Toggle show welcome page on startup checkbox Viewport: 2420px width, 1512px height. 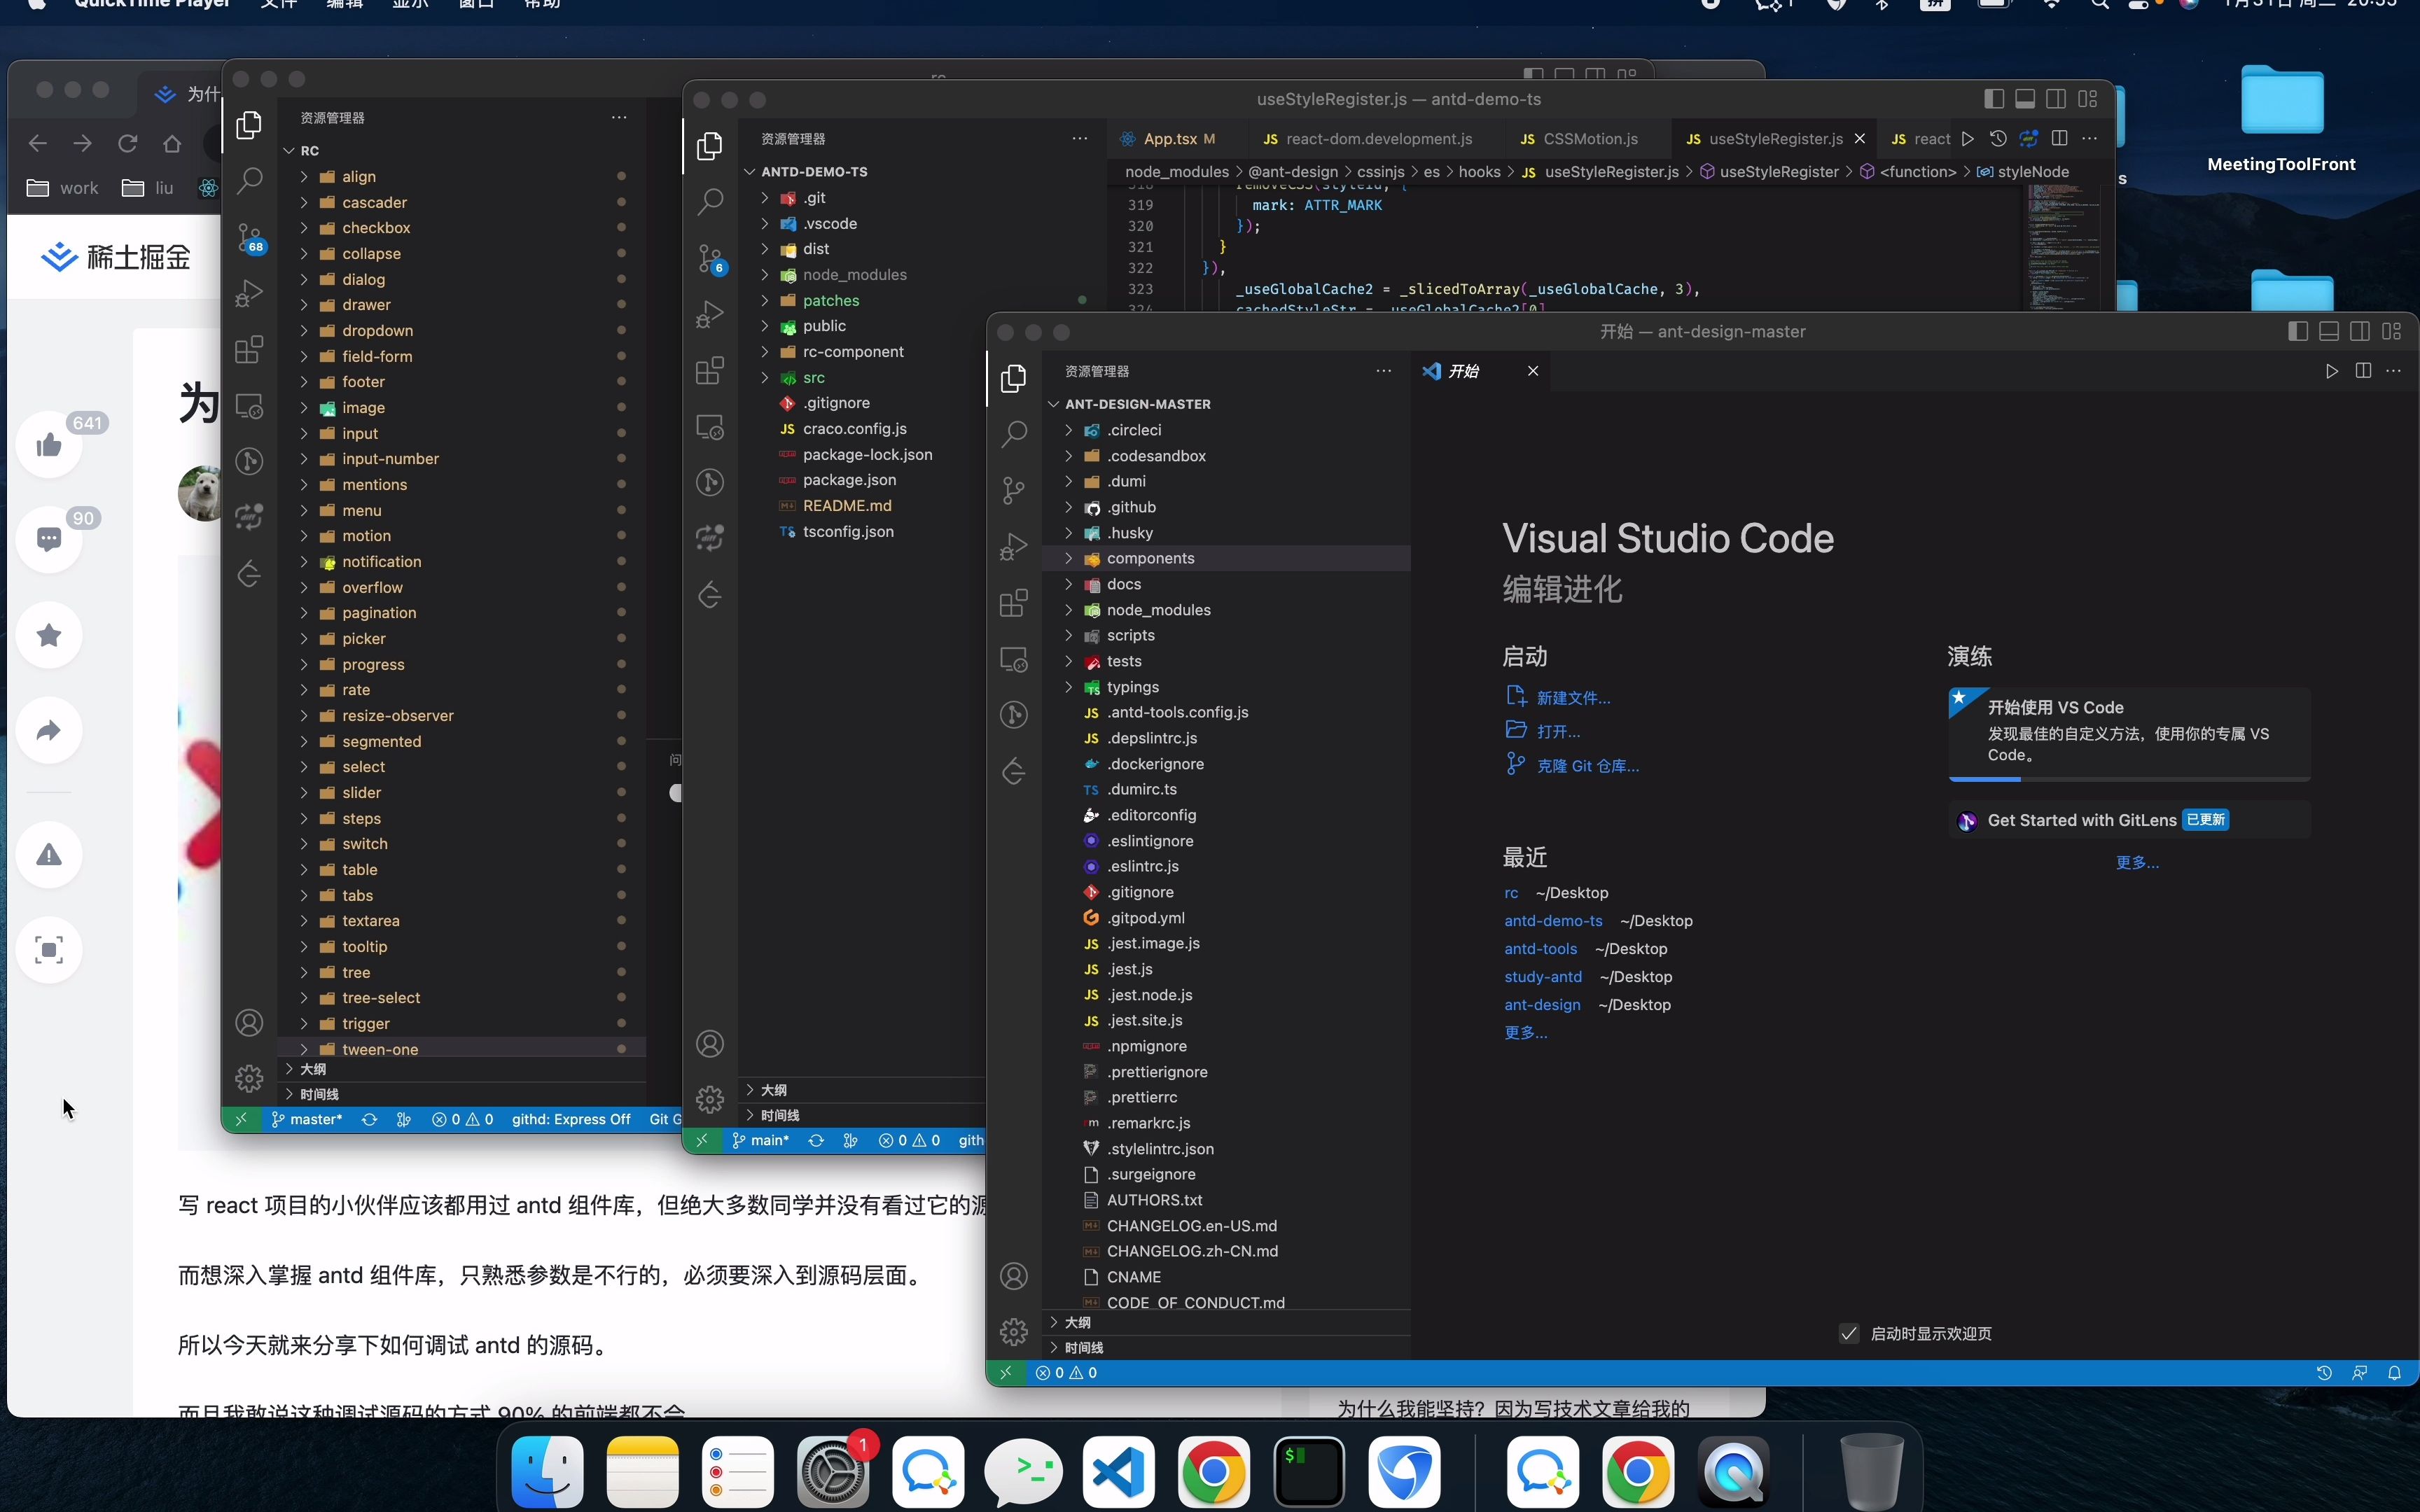pos(1849,1333)
